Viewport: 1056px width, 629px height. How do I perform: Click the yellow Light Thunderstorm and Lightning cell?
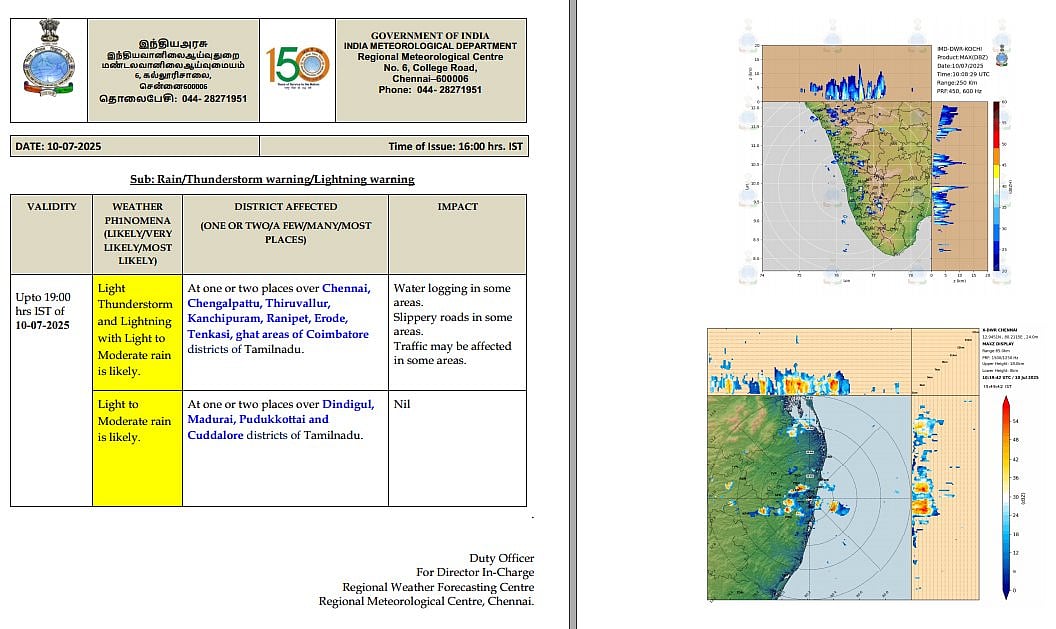click(137, 330)
